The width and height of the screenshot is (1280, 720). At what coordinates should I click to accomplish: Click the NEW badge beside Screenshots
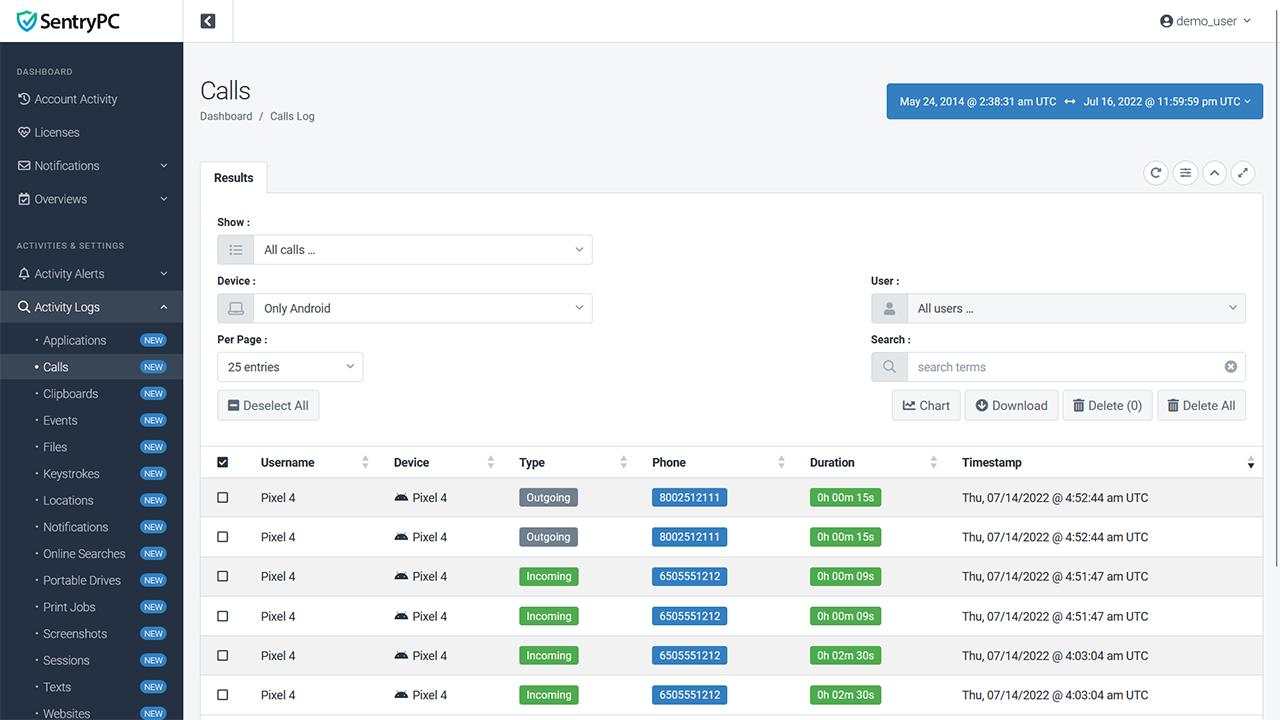click(153, 634)
